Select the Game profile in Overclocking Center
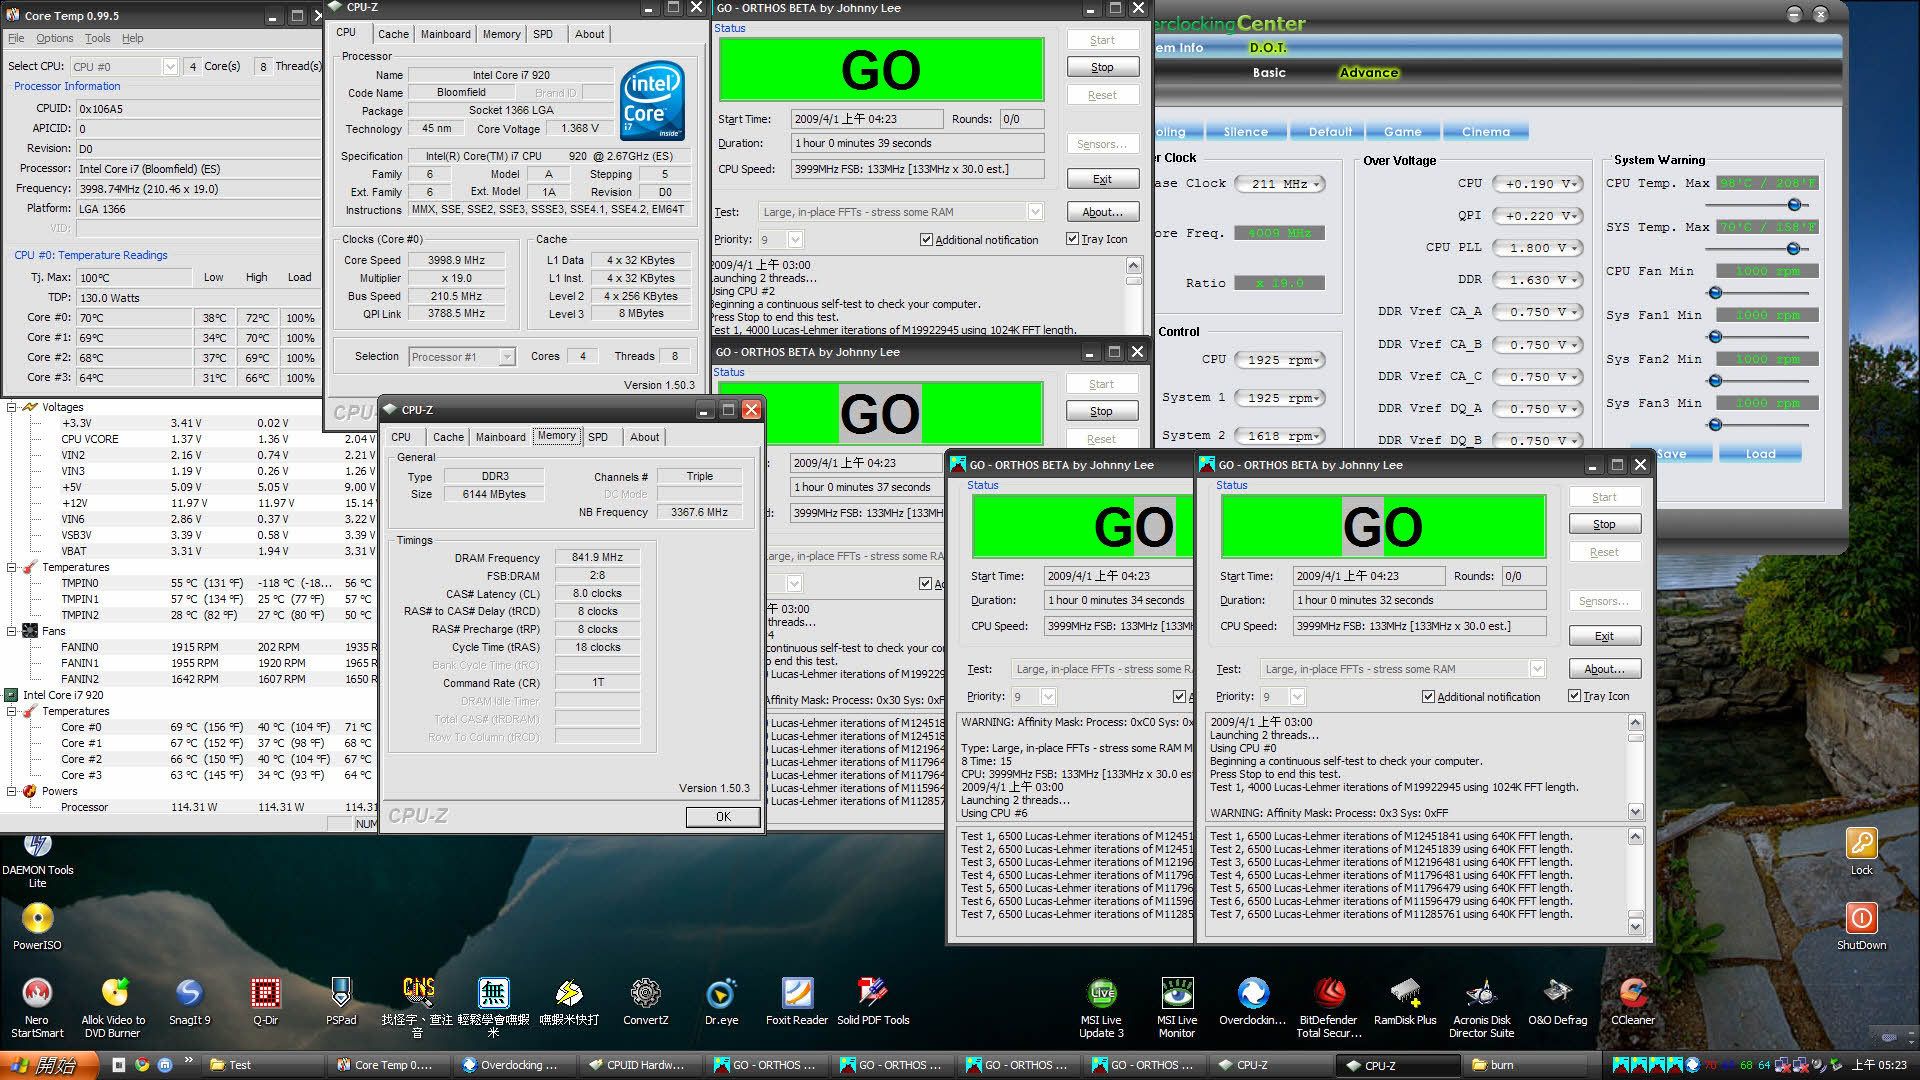The height and width of the screenshot is (1080, 1920). coord(1402,132)
